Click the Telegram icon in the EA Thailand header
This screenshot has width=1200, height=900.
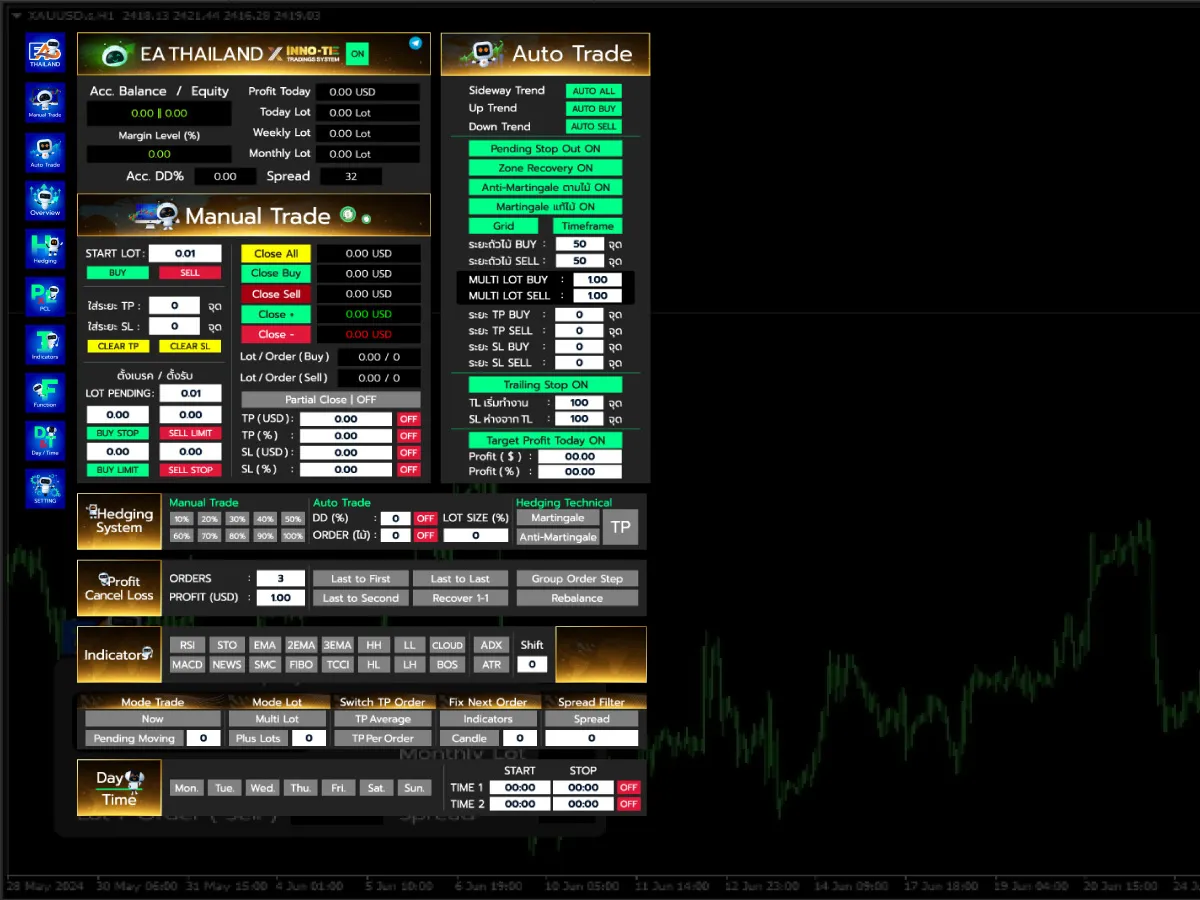tap(416, 43)
